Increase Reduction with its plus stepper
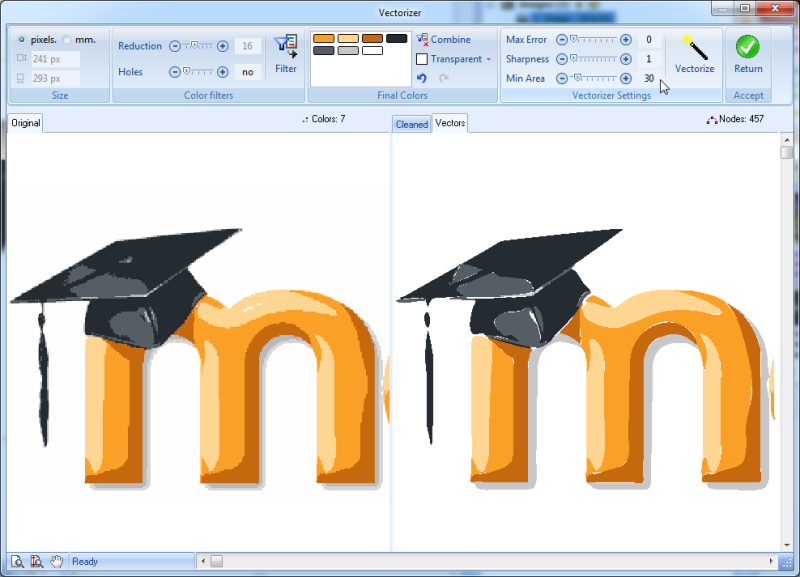 pyautogui.click(x=222, y=46)
